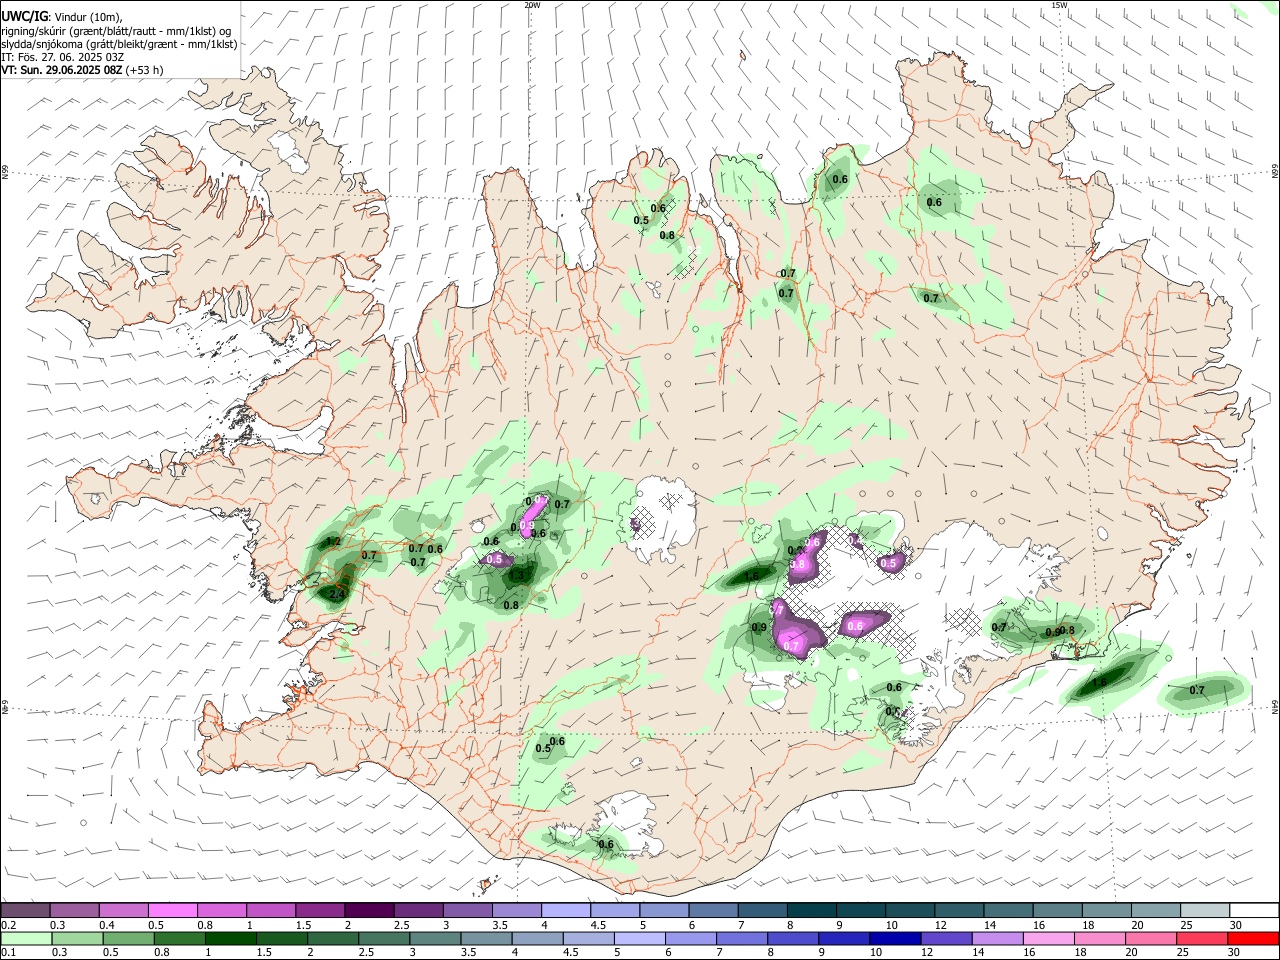Click the 'rigning/skúrir' legend description line
1280x960 pixels.
118,31
